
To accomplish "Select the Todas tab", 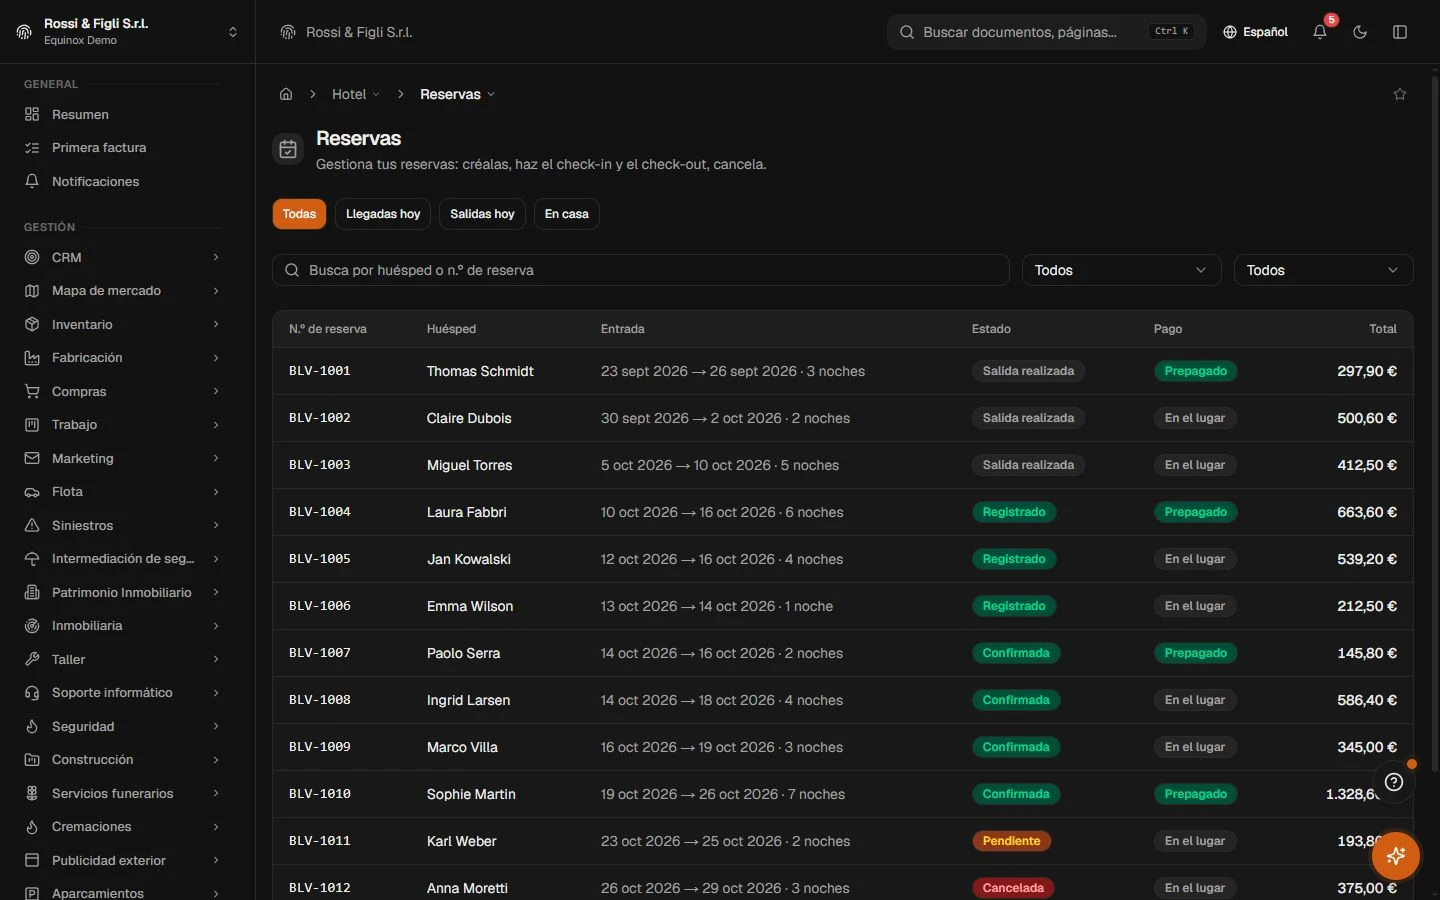I will coord(299,214).
